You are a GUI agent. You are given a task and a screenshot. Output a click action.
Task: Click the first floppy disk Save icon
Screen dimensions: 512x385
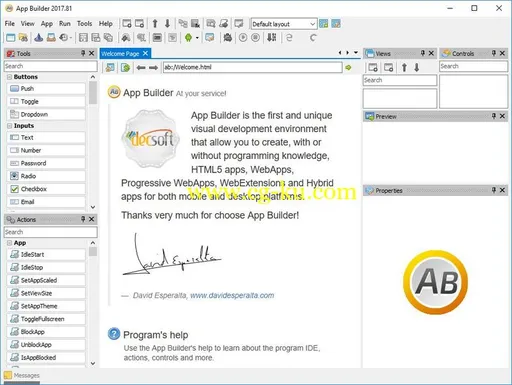[x=83, y=38]
